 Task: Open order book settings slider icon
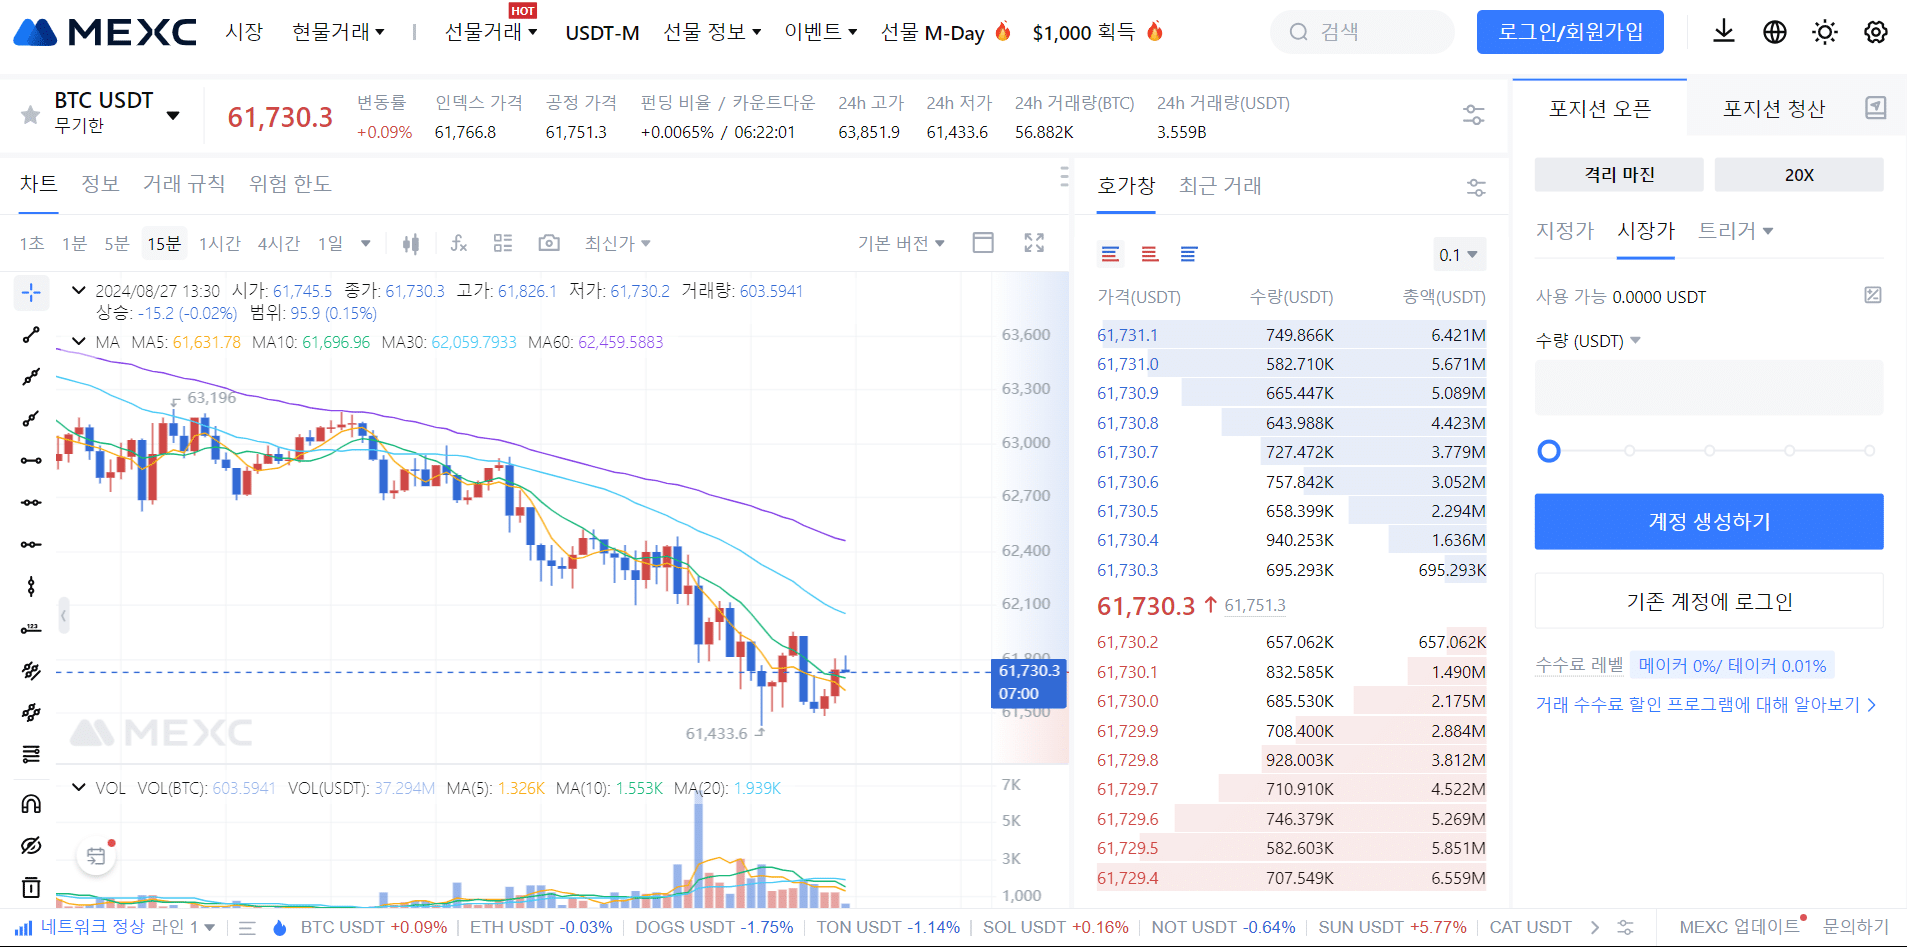pos(1476,187)
